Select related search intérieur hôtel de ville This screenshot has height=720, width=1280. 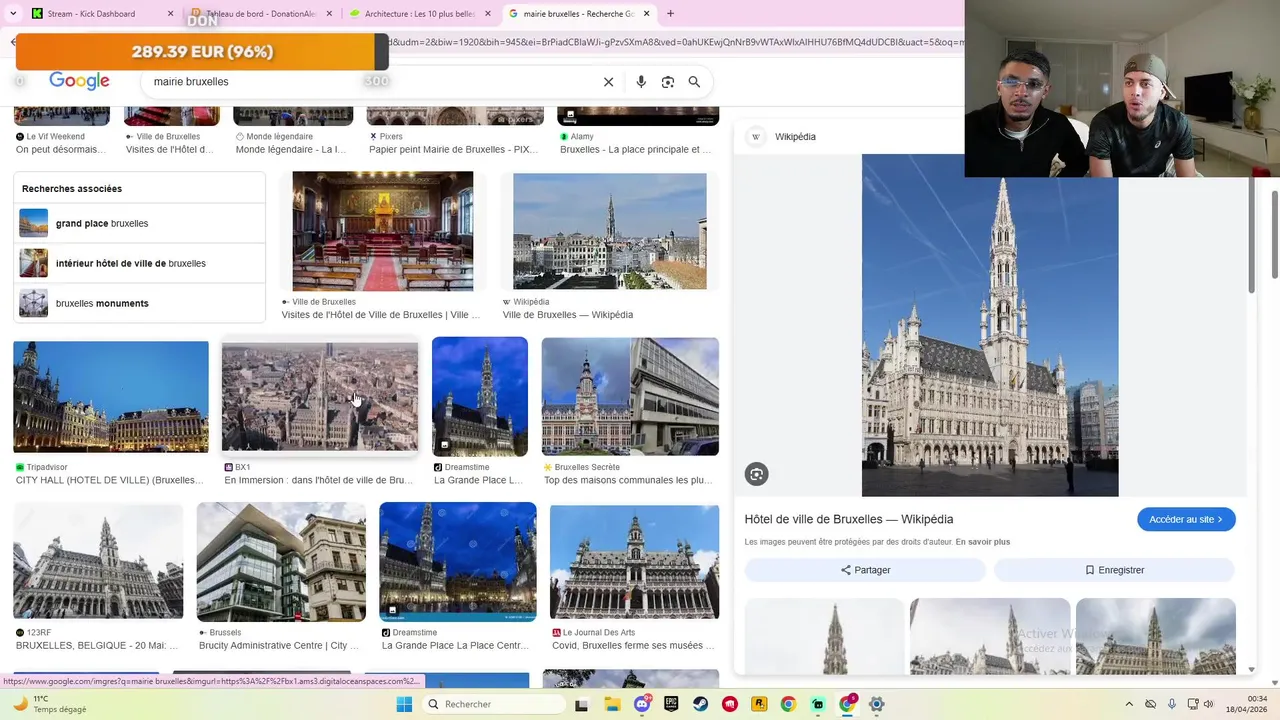click(140, 263)
